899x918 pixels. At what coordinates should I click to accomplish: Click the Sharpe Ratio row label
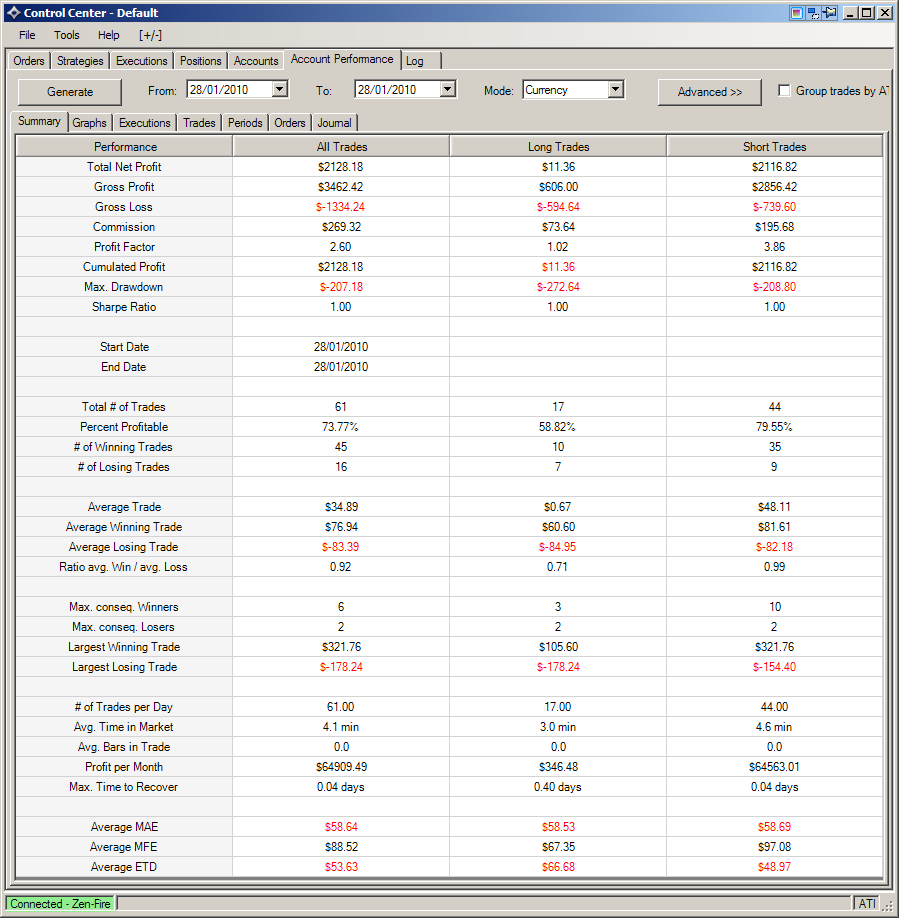124,307
